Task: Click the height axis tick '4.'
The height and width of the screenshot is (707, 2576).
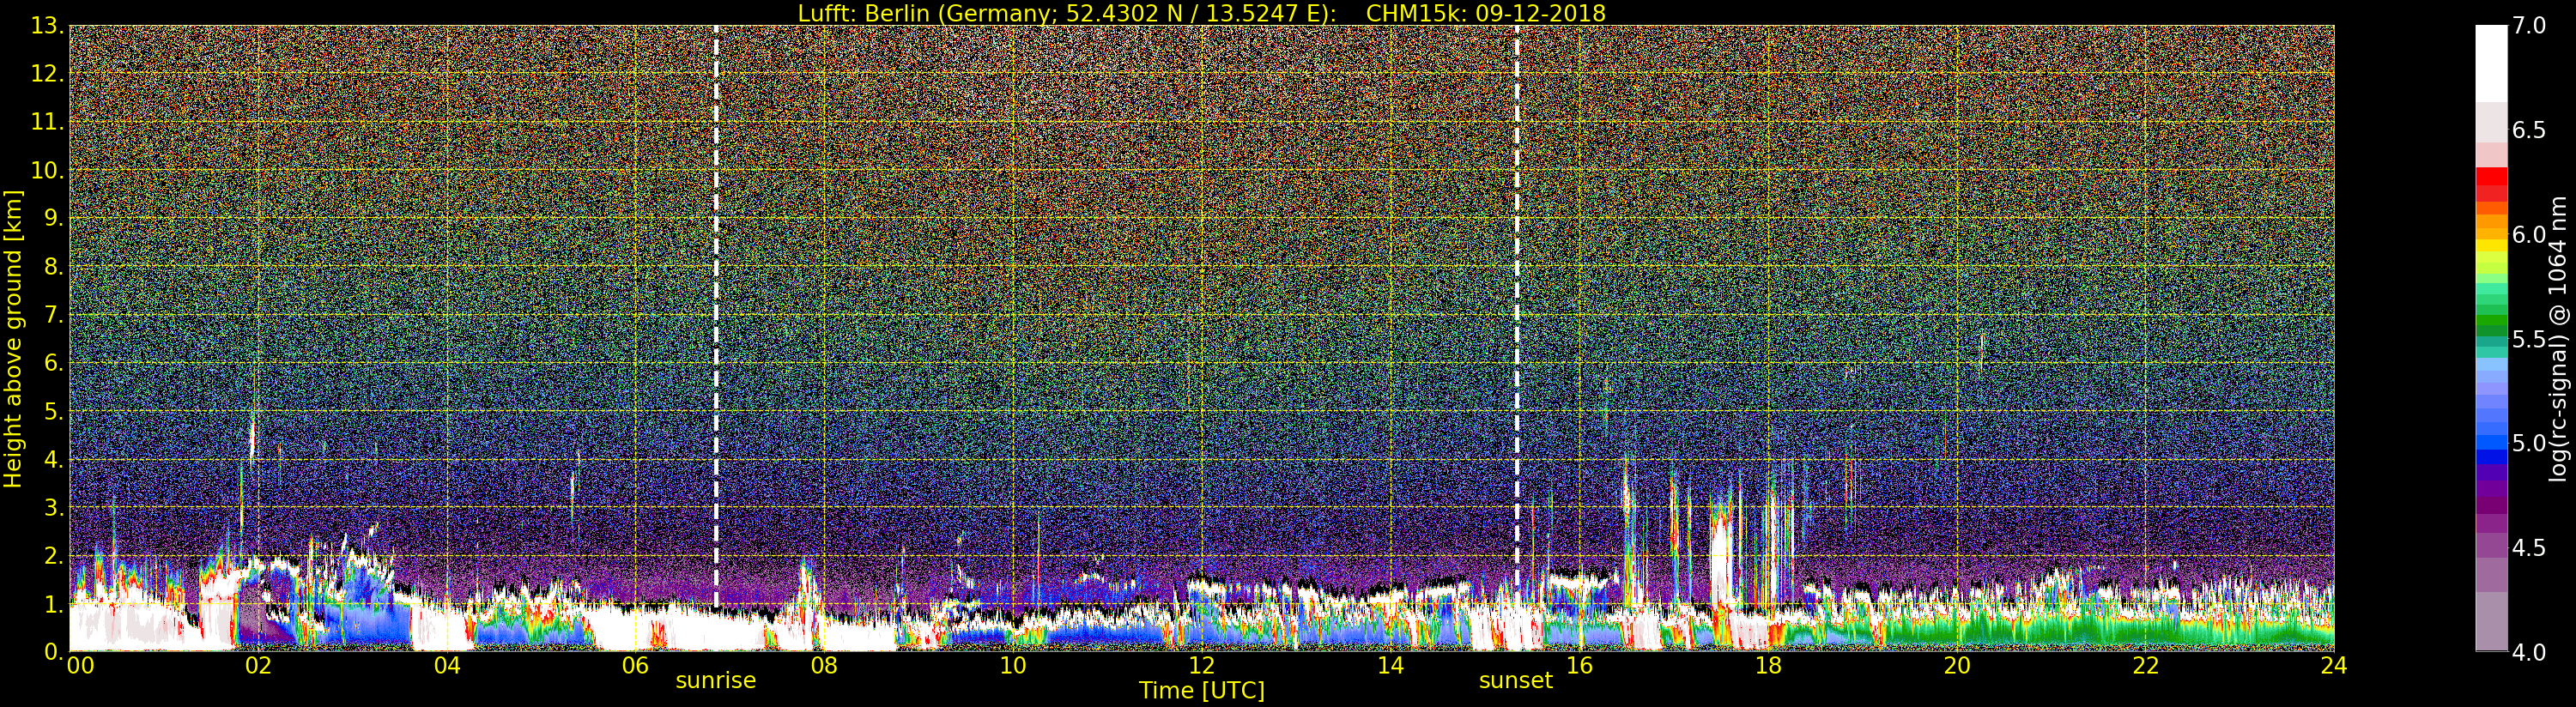Action: point(54,459)
